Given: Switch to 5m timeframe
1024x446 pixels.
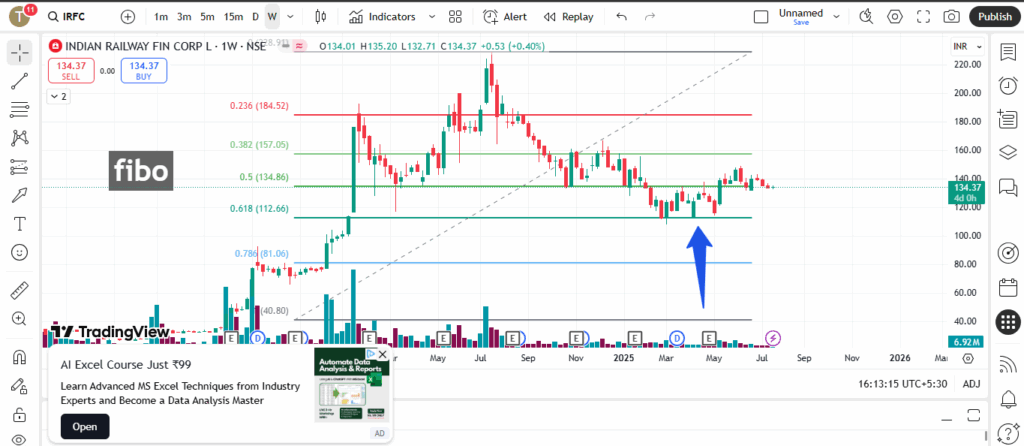Looking at the screenshot, I should click(x=207, y=17).
